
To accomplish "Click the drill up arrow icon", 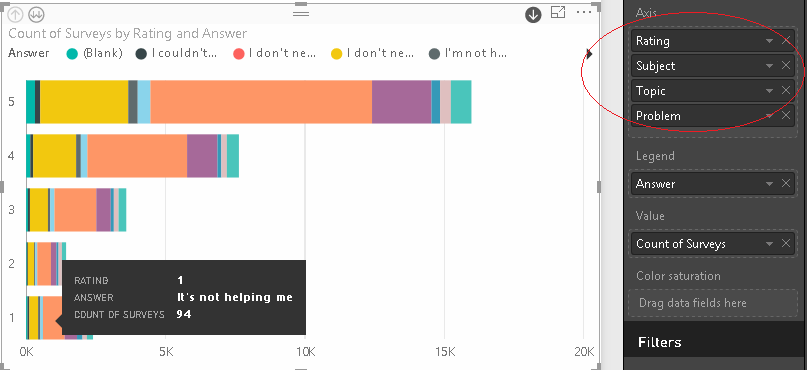I will pos(16,14).
